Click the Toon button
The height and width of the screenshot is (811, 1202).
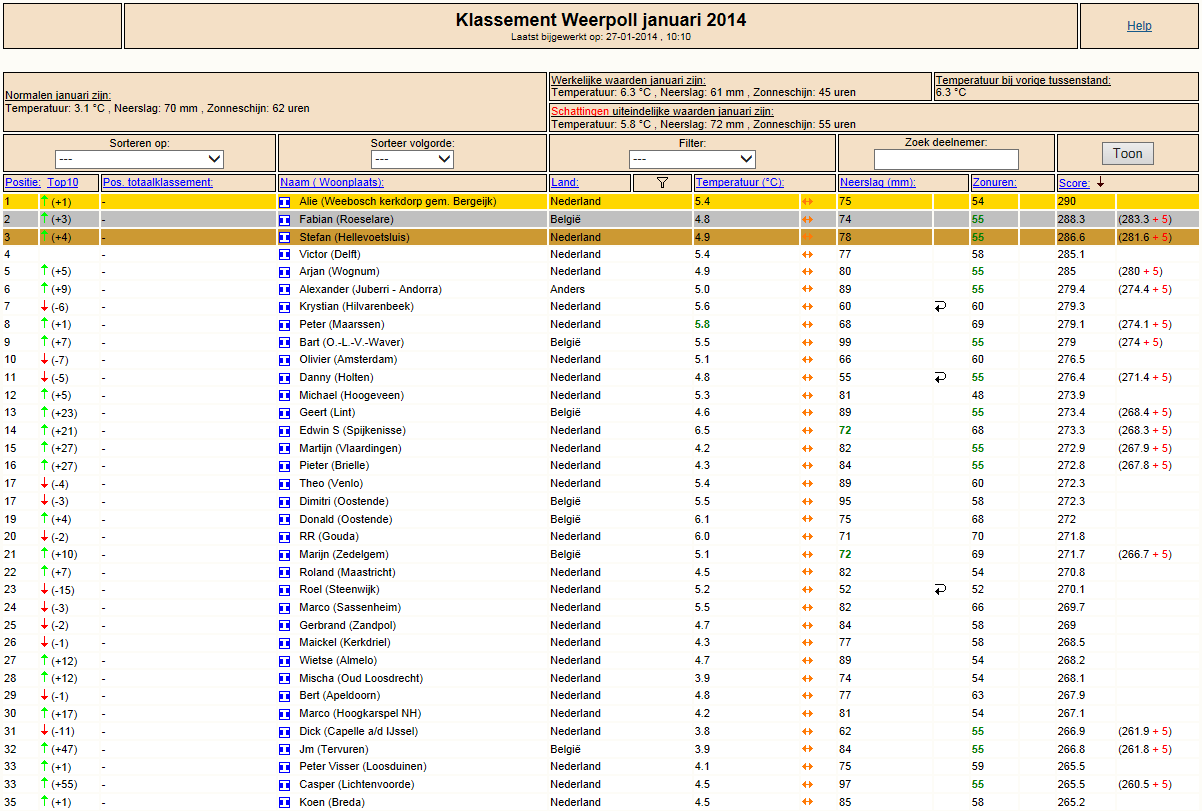(1127, 154)
